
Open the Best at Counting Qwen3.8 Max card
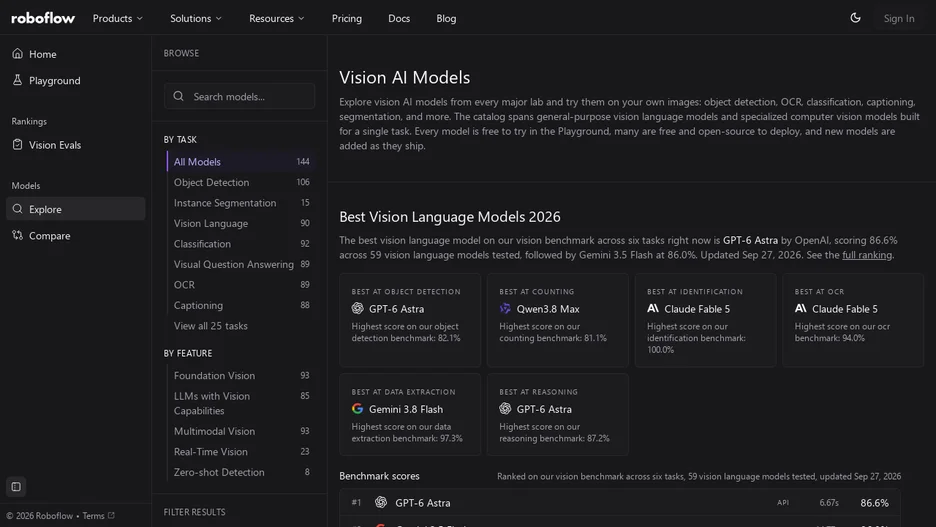pyautogui.click(x=558, y=320)
